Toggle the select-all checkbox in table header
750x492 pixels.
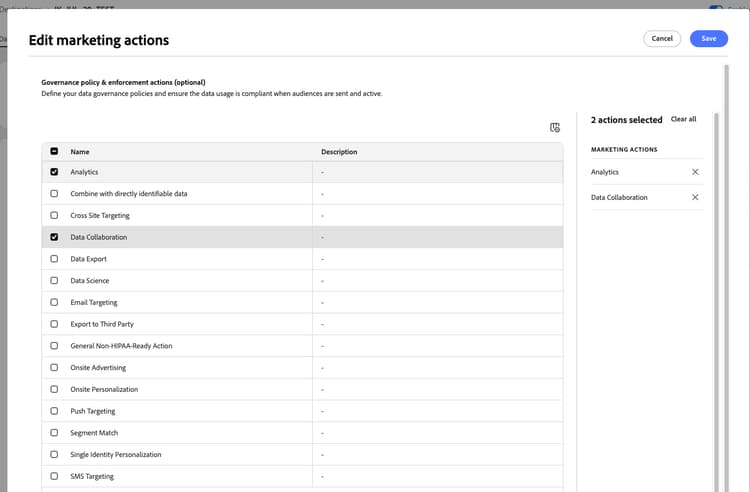54,151
